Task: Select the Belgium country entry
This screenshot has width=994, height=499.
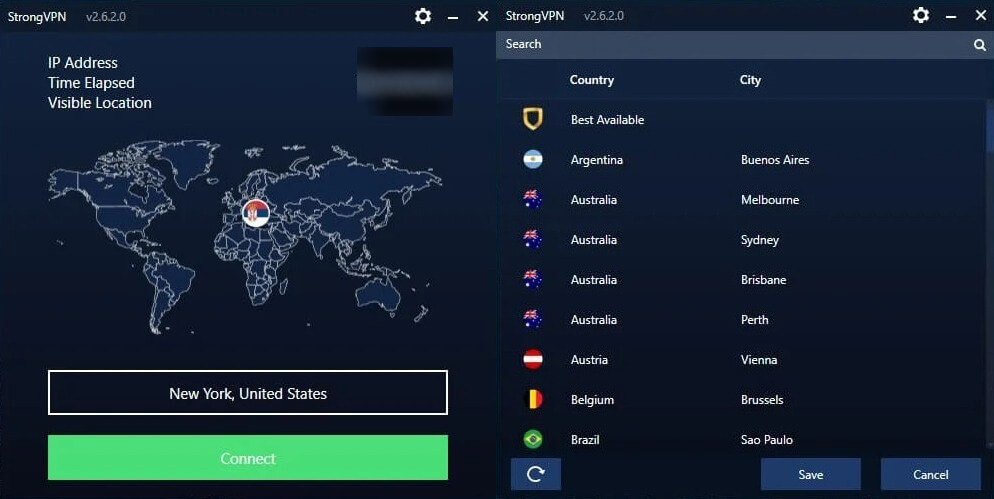Action: point(592,399)
